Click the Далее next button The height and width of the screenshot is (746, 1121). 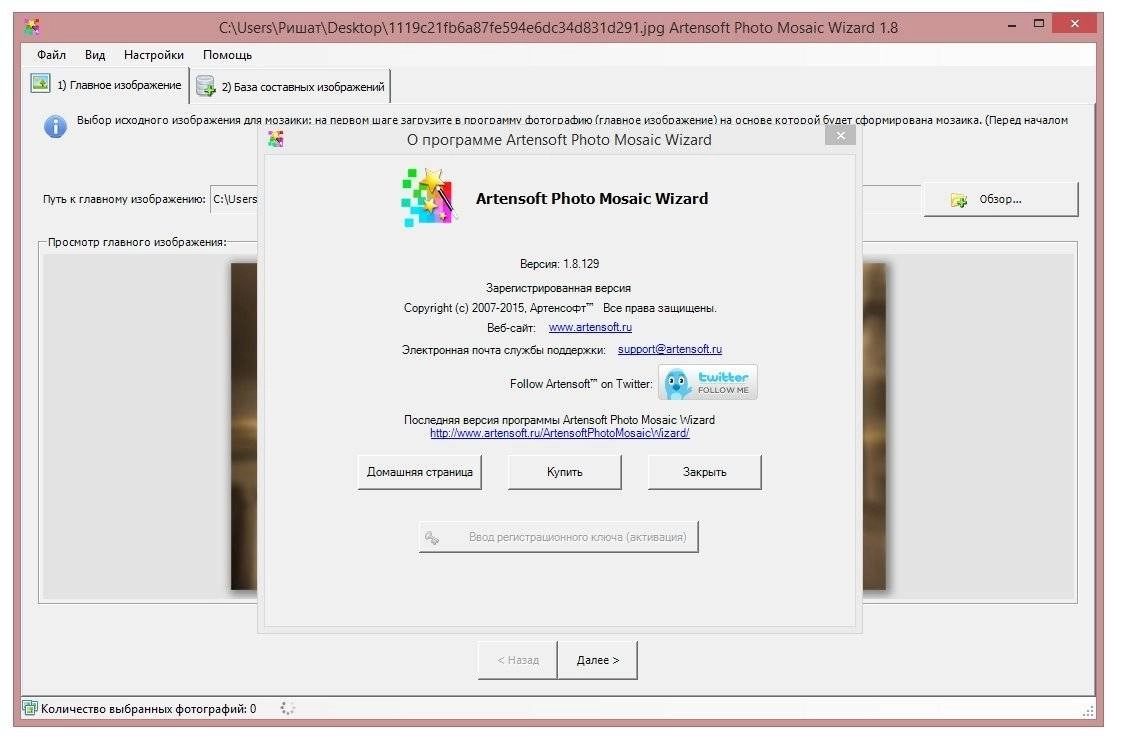[598, 660]
